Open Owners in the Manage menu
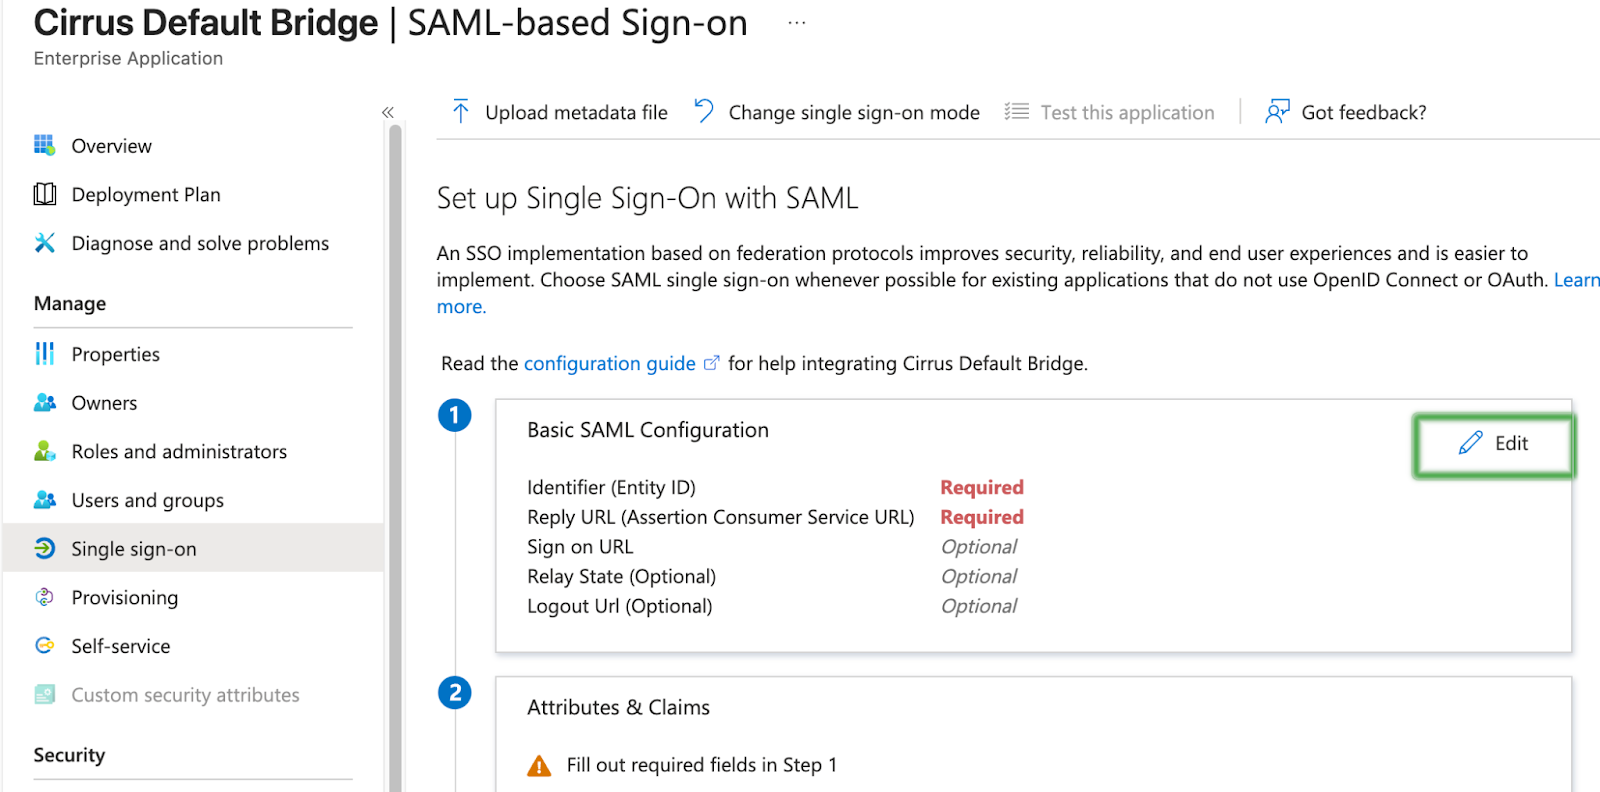This screenshot has width=1600, height=792. point(104,403)
